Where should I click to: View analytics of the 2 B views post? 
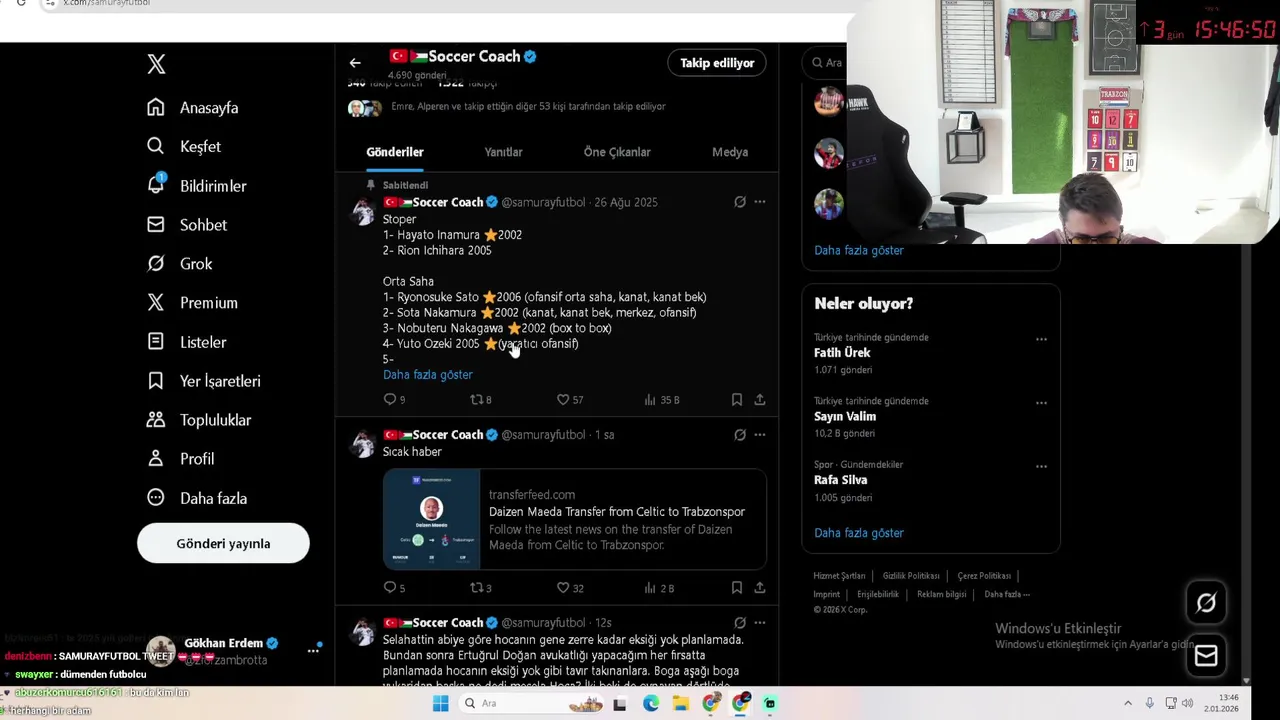pyautogui.click(x=659, y=587)
